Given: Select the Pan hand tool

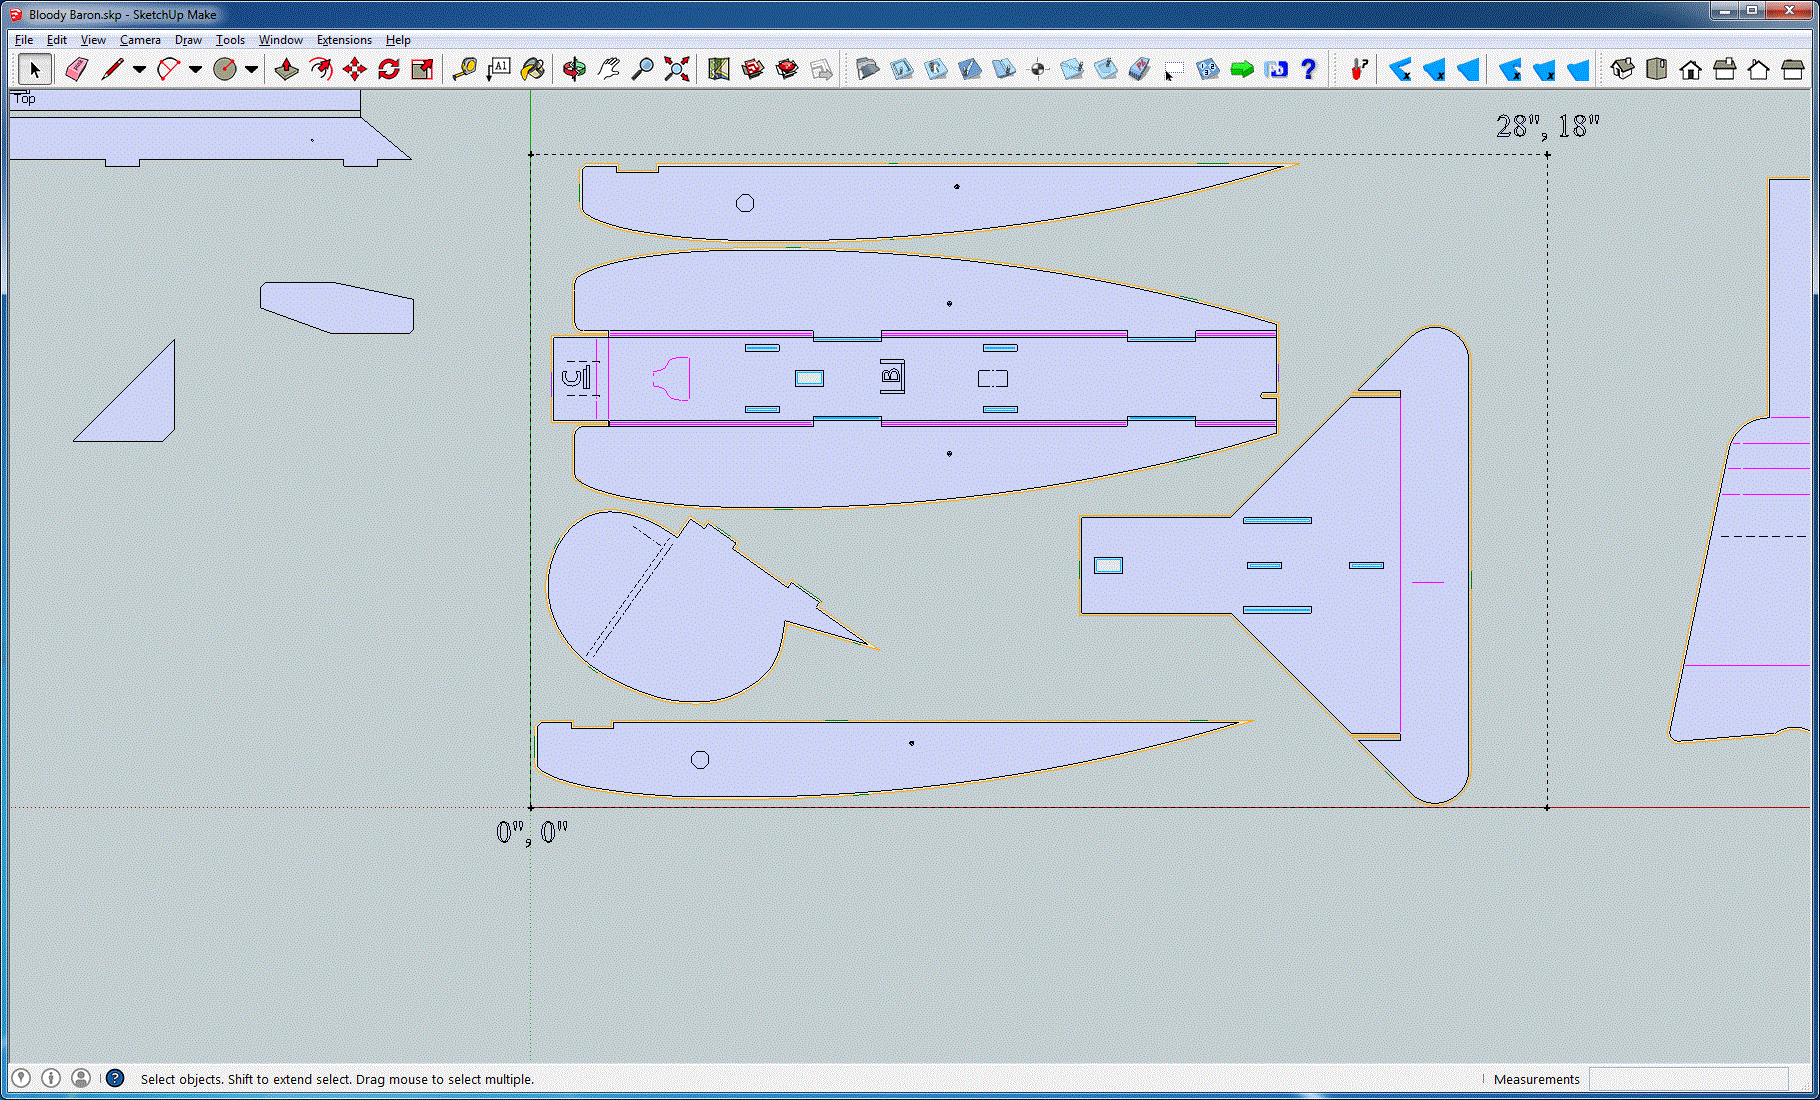Looking at the screenshot, I should (x=609, y=69).
